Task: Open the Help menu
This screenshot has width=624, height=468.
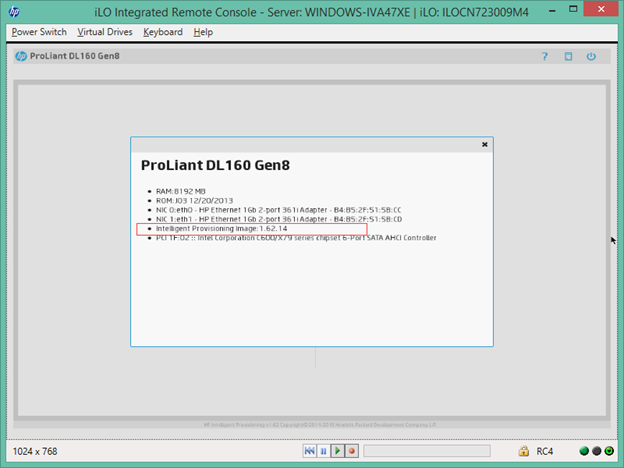Action: (x=203, y=32)
